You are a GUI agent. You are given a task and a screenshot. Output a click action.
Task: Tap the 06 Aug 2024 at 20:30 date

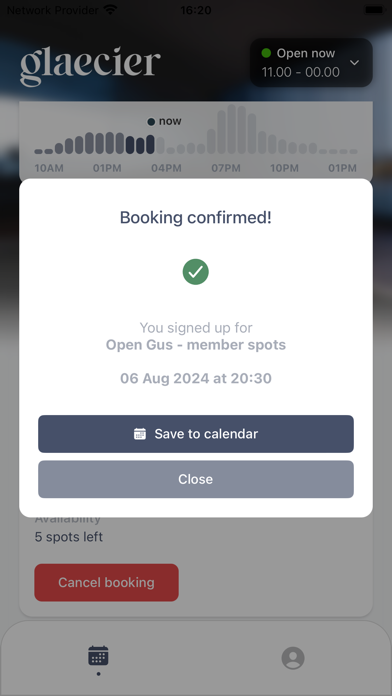[x=196, y=378]
